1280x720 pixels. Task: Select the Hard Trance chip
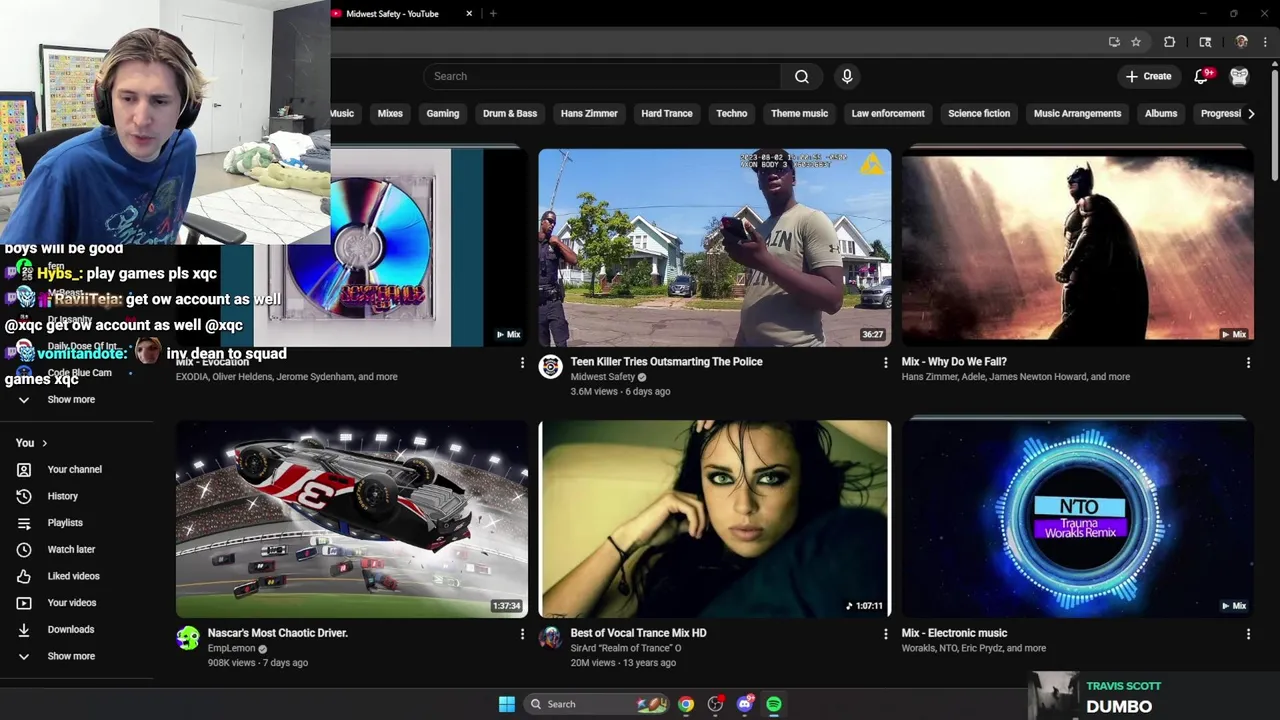click(x=667, y=113)
